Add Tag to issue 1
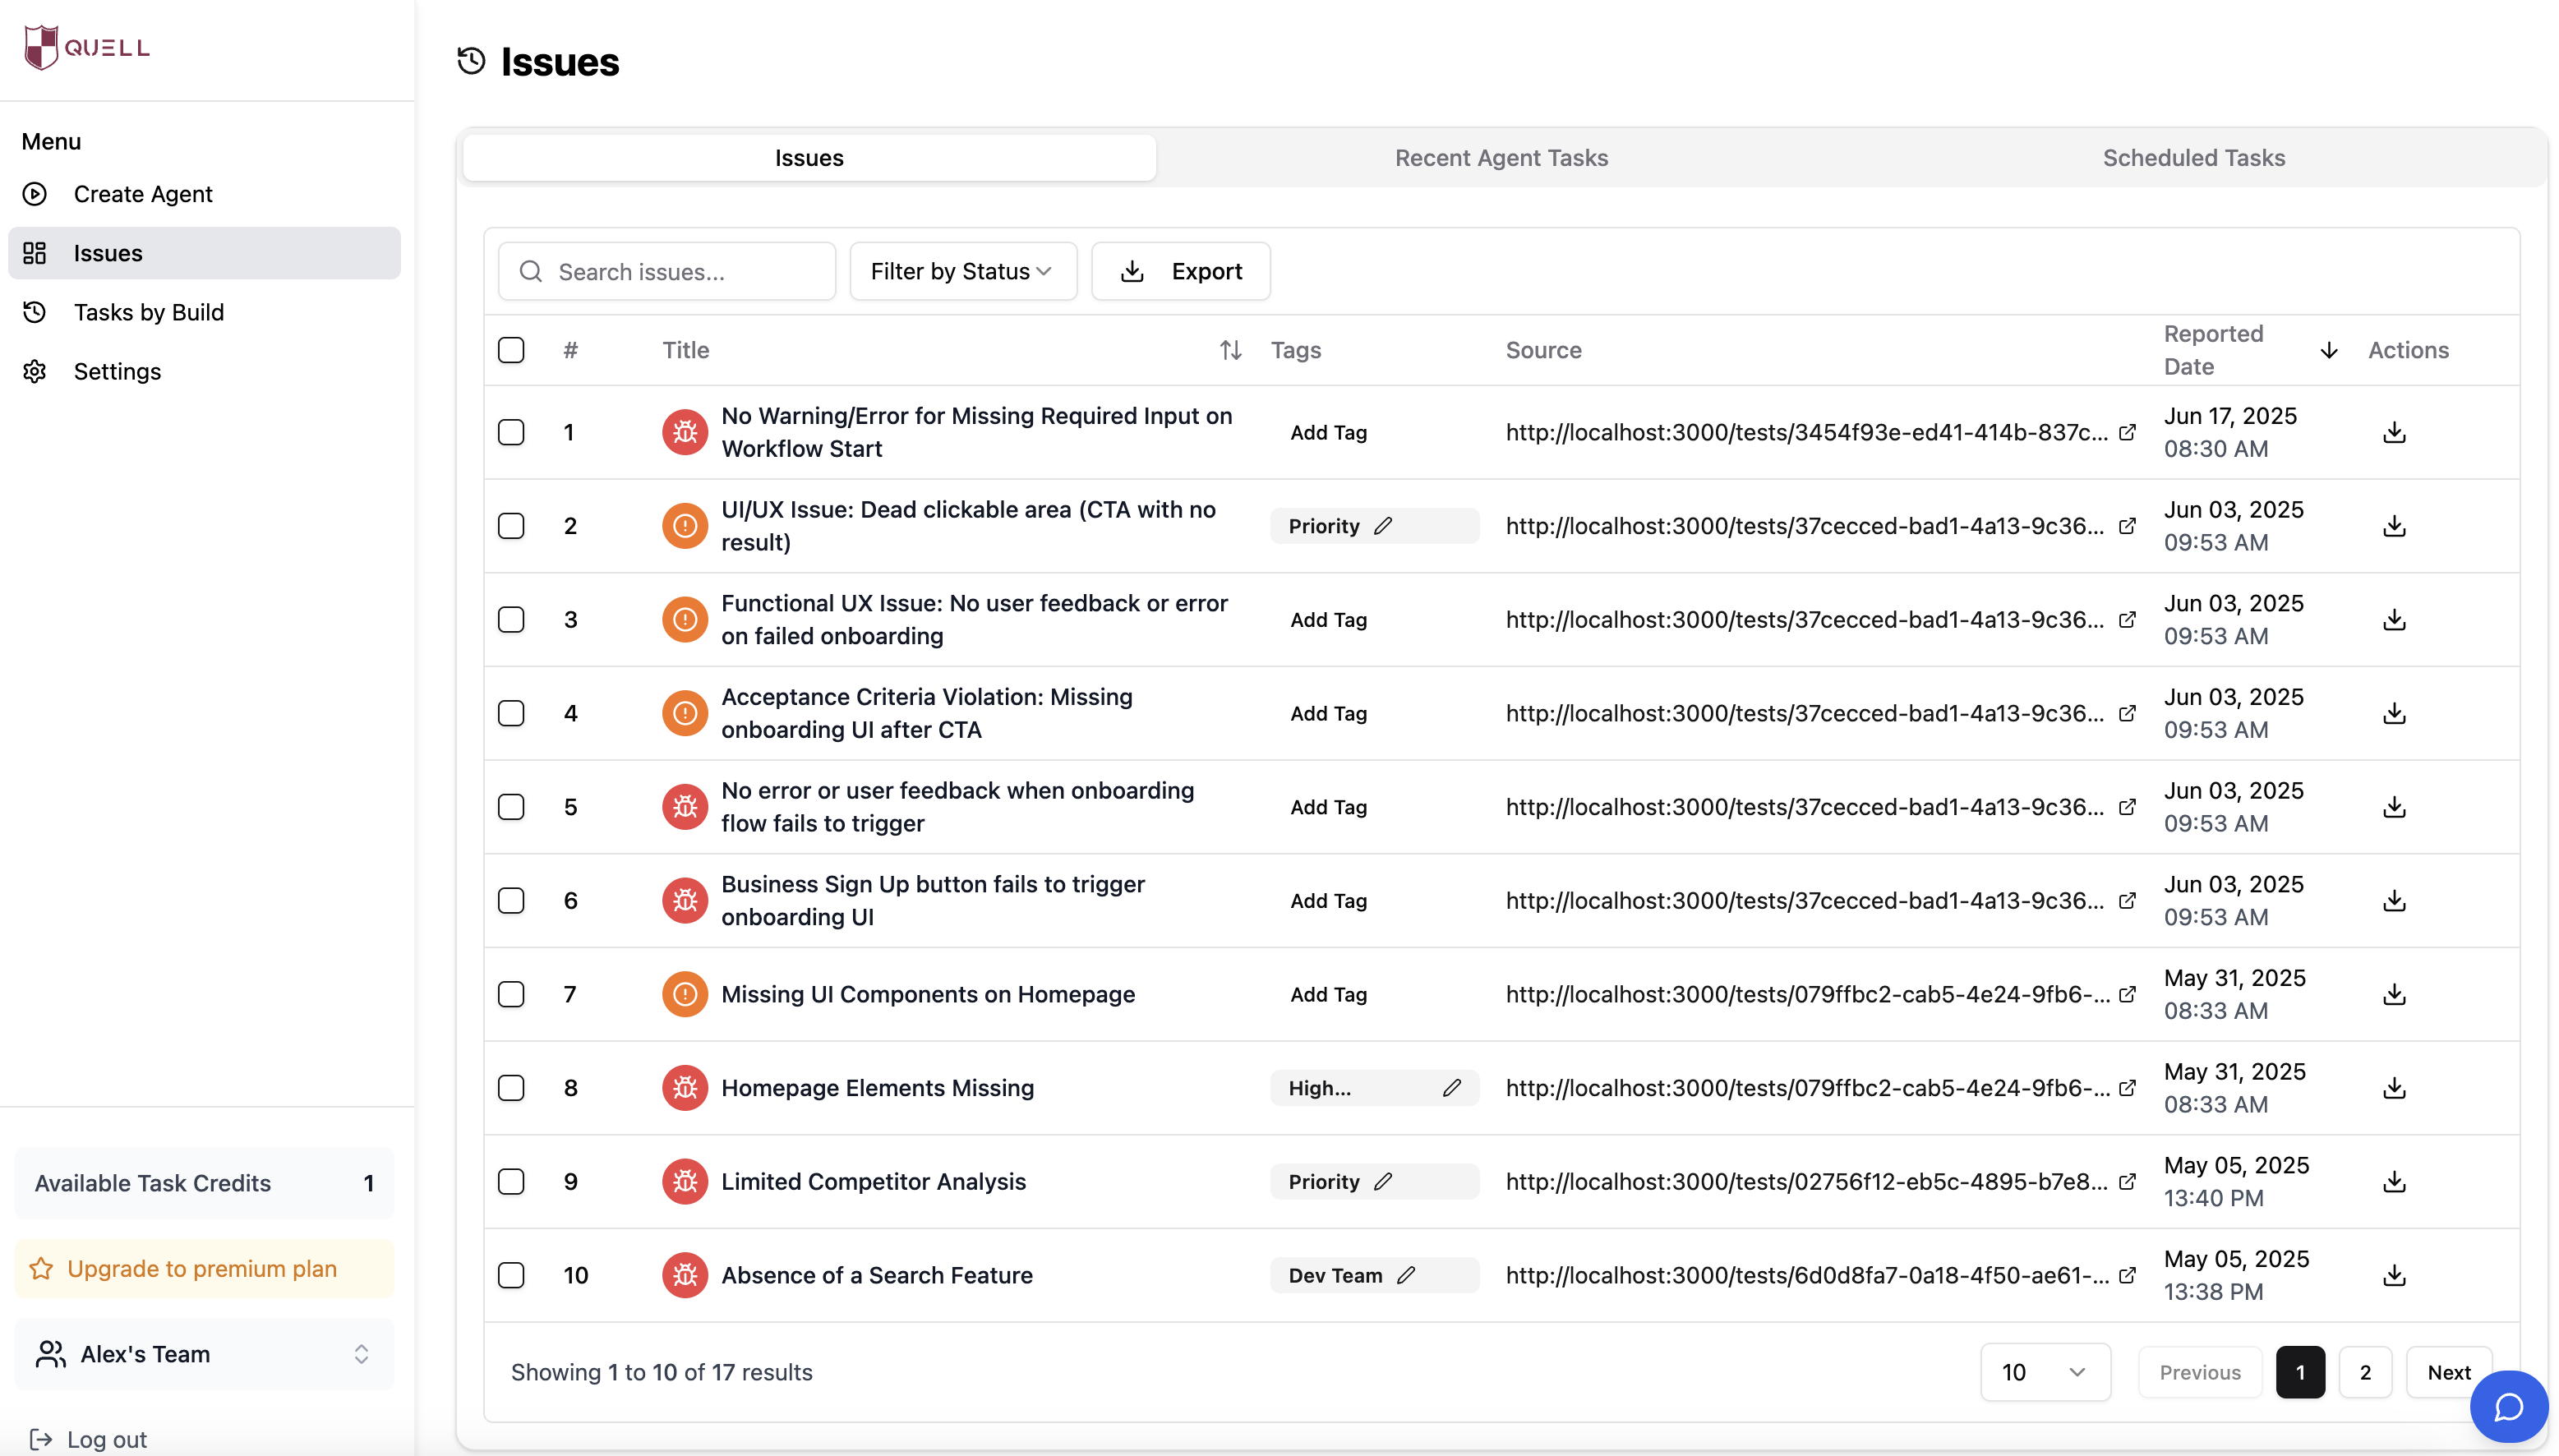This screenshot has width=2559, height=1456. 1328,432
